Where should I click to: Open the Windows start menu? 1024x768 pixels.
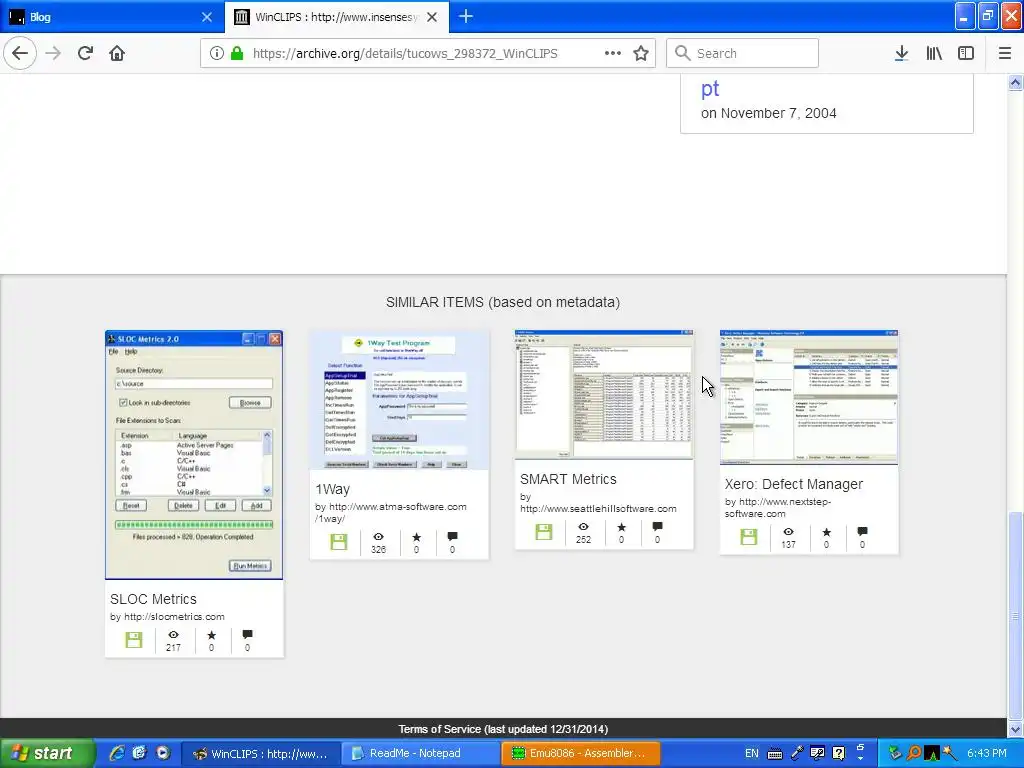coord(47,753)
